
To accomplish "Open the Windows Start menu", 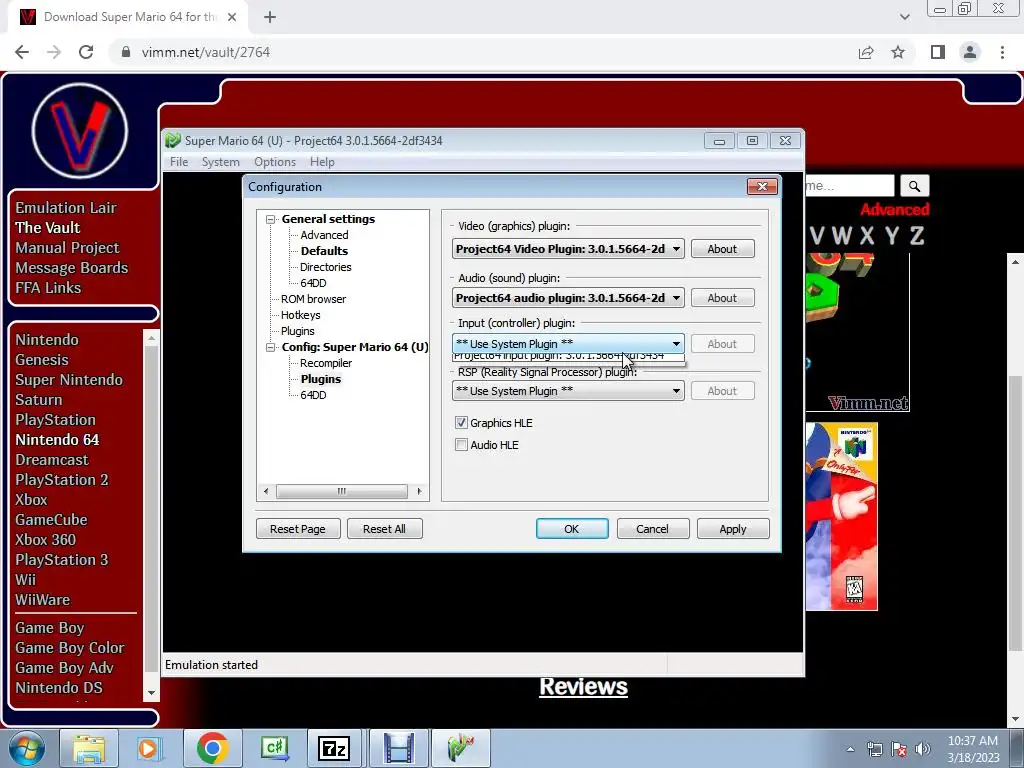I will pyautogui.click(x=27, y=748).
